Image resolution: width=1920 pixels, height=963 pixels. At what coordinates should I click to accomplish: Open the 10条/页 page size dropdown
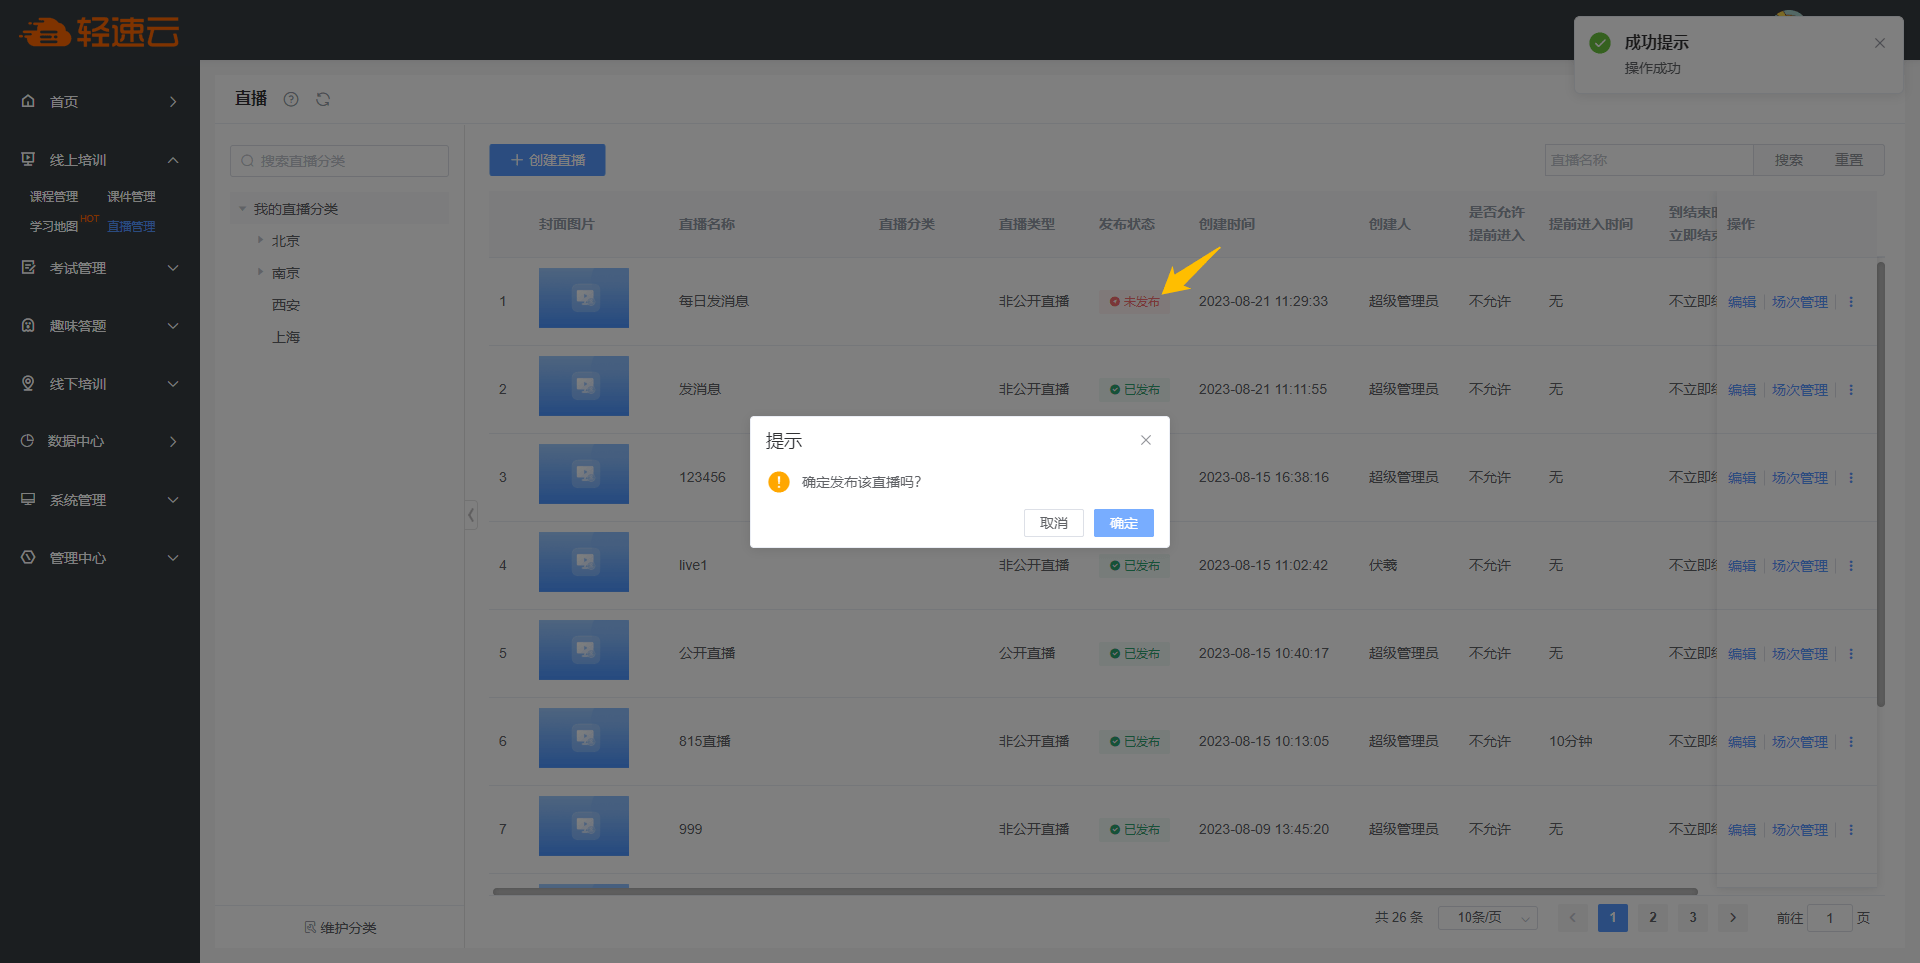click(x=1487, y=918)
